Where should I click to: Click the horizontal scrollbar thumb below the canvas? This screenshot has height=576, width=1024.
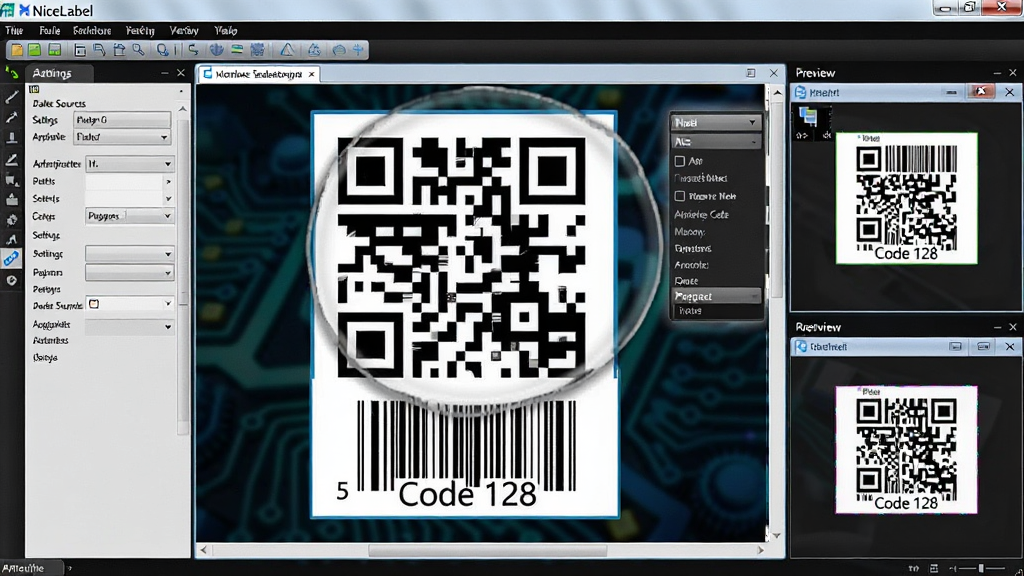488,551
